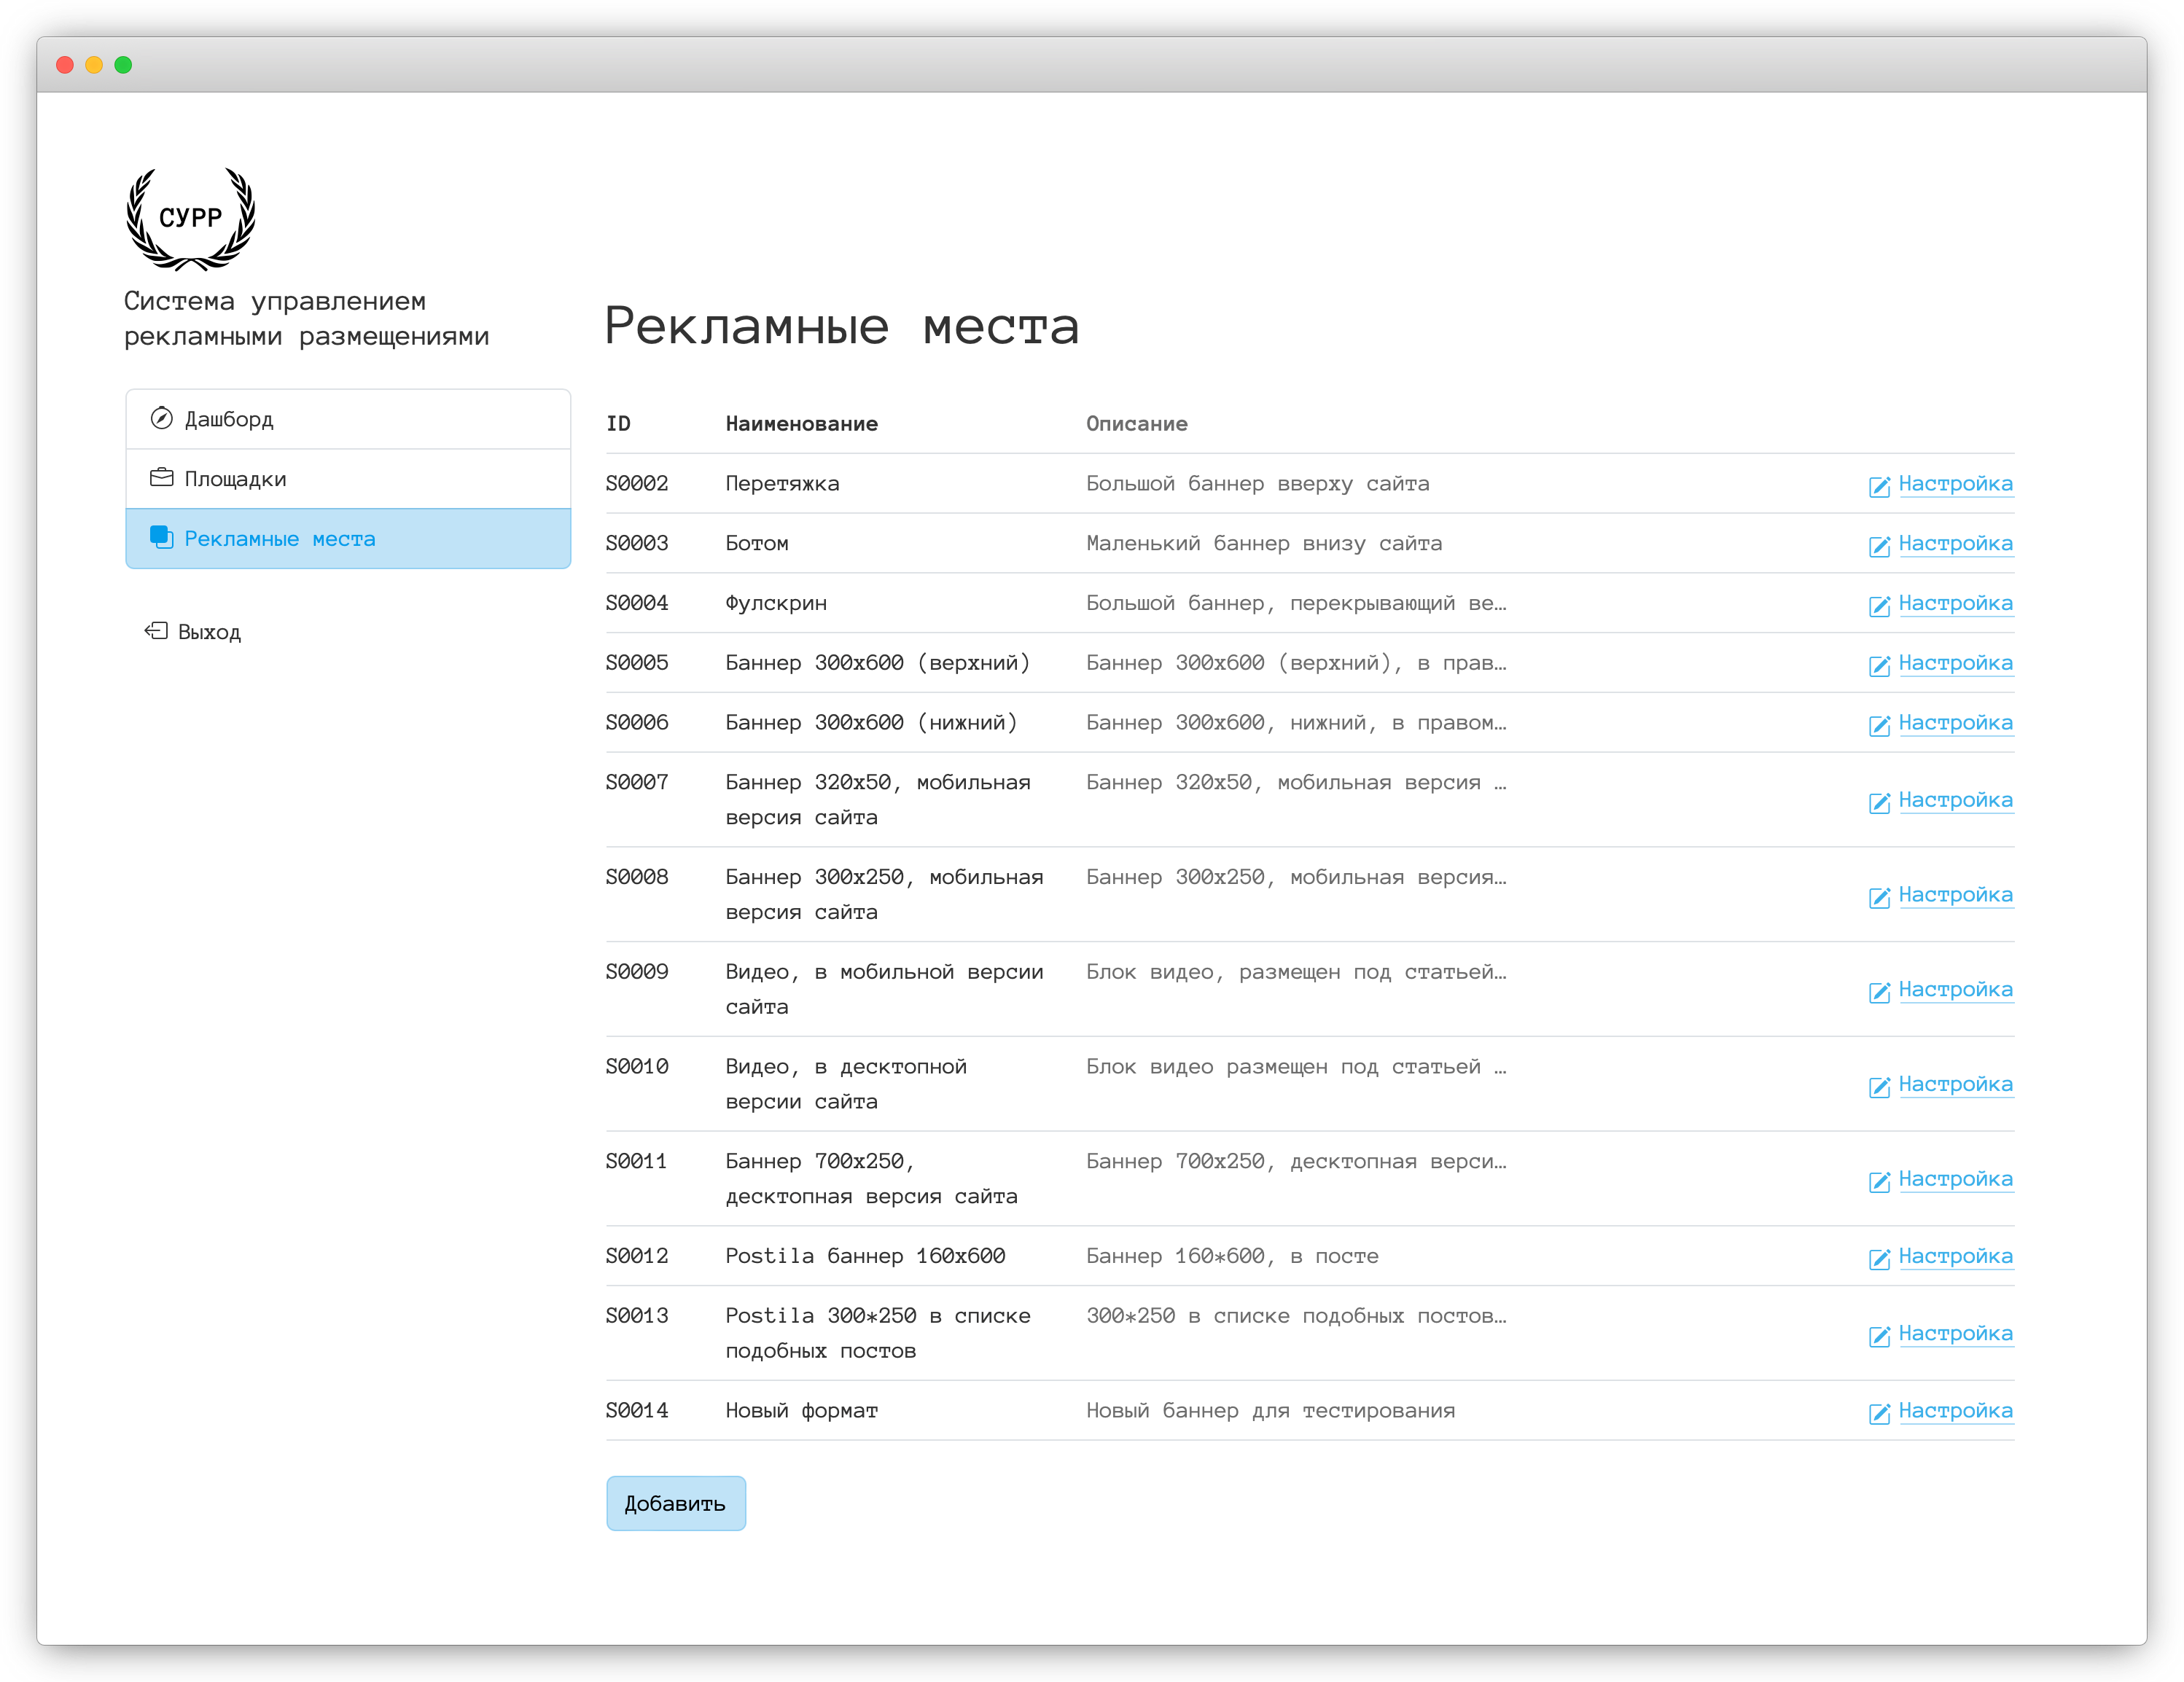Click the edit pencil icon for S0002
2184x1682 pixels.
[1879, 486]
